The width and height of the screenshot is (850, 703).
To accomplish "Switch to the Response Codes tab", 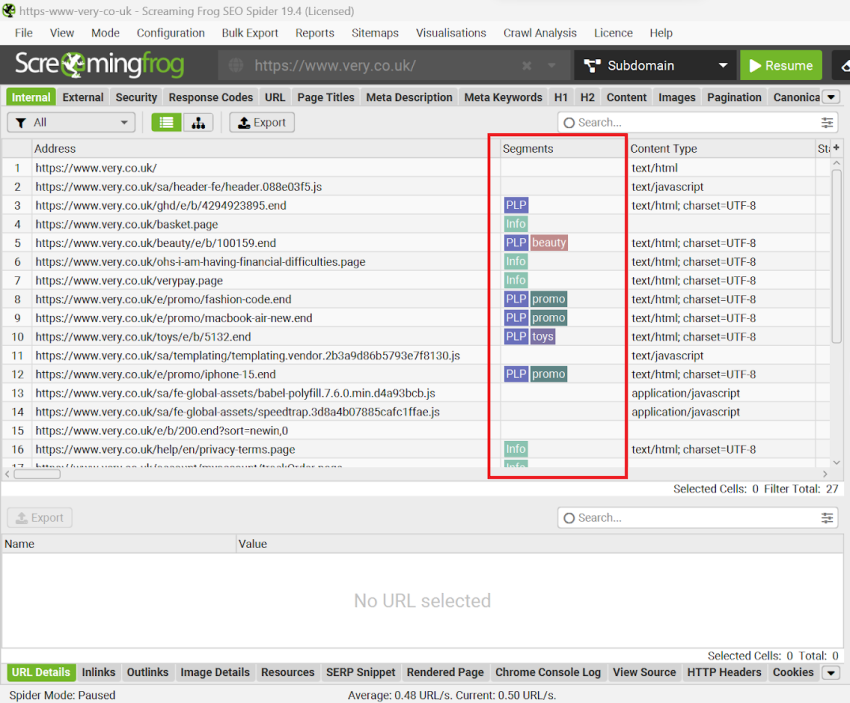I will click(x=211, y=98).
